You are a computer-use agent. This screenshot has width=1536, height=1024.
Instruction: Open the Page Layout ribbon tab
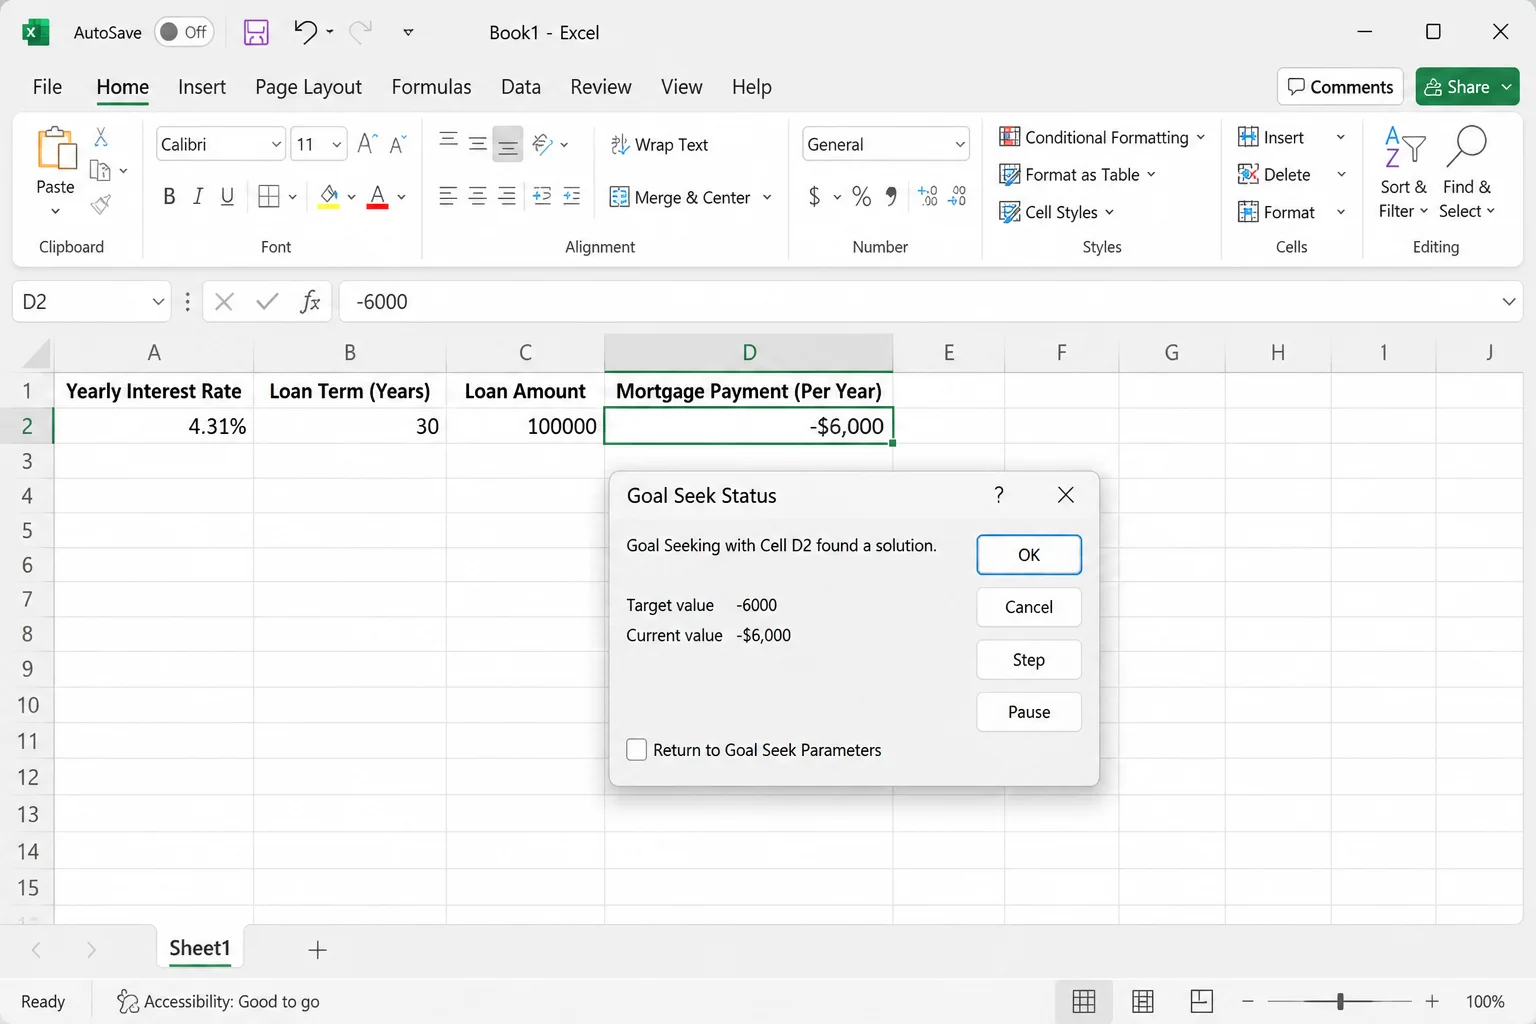coord(308,87)
